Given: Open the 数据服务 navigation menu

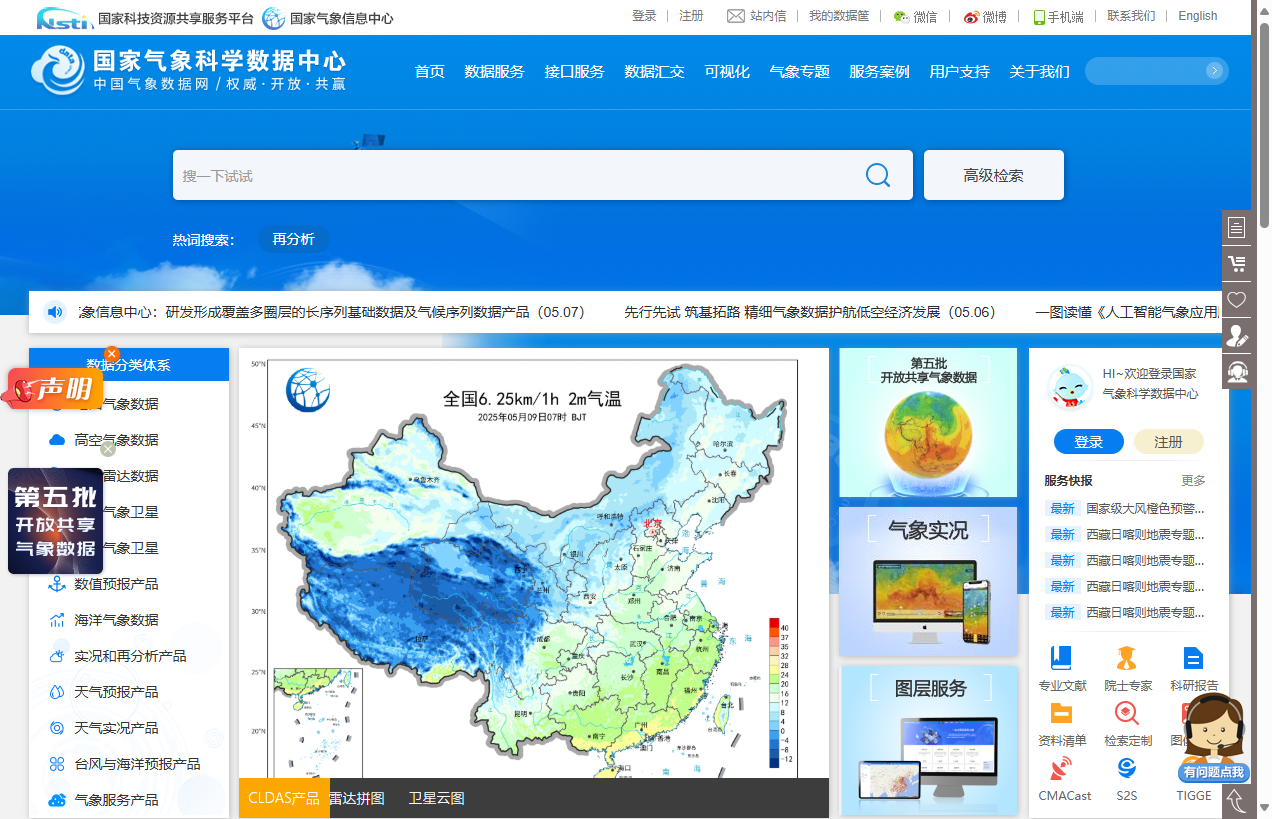Looking at the screenshot, I should click(494, 71).
